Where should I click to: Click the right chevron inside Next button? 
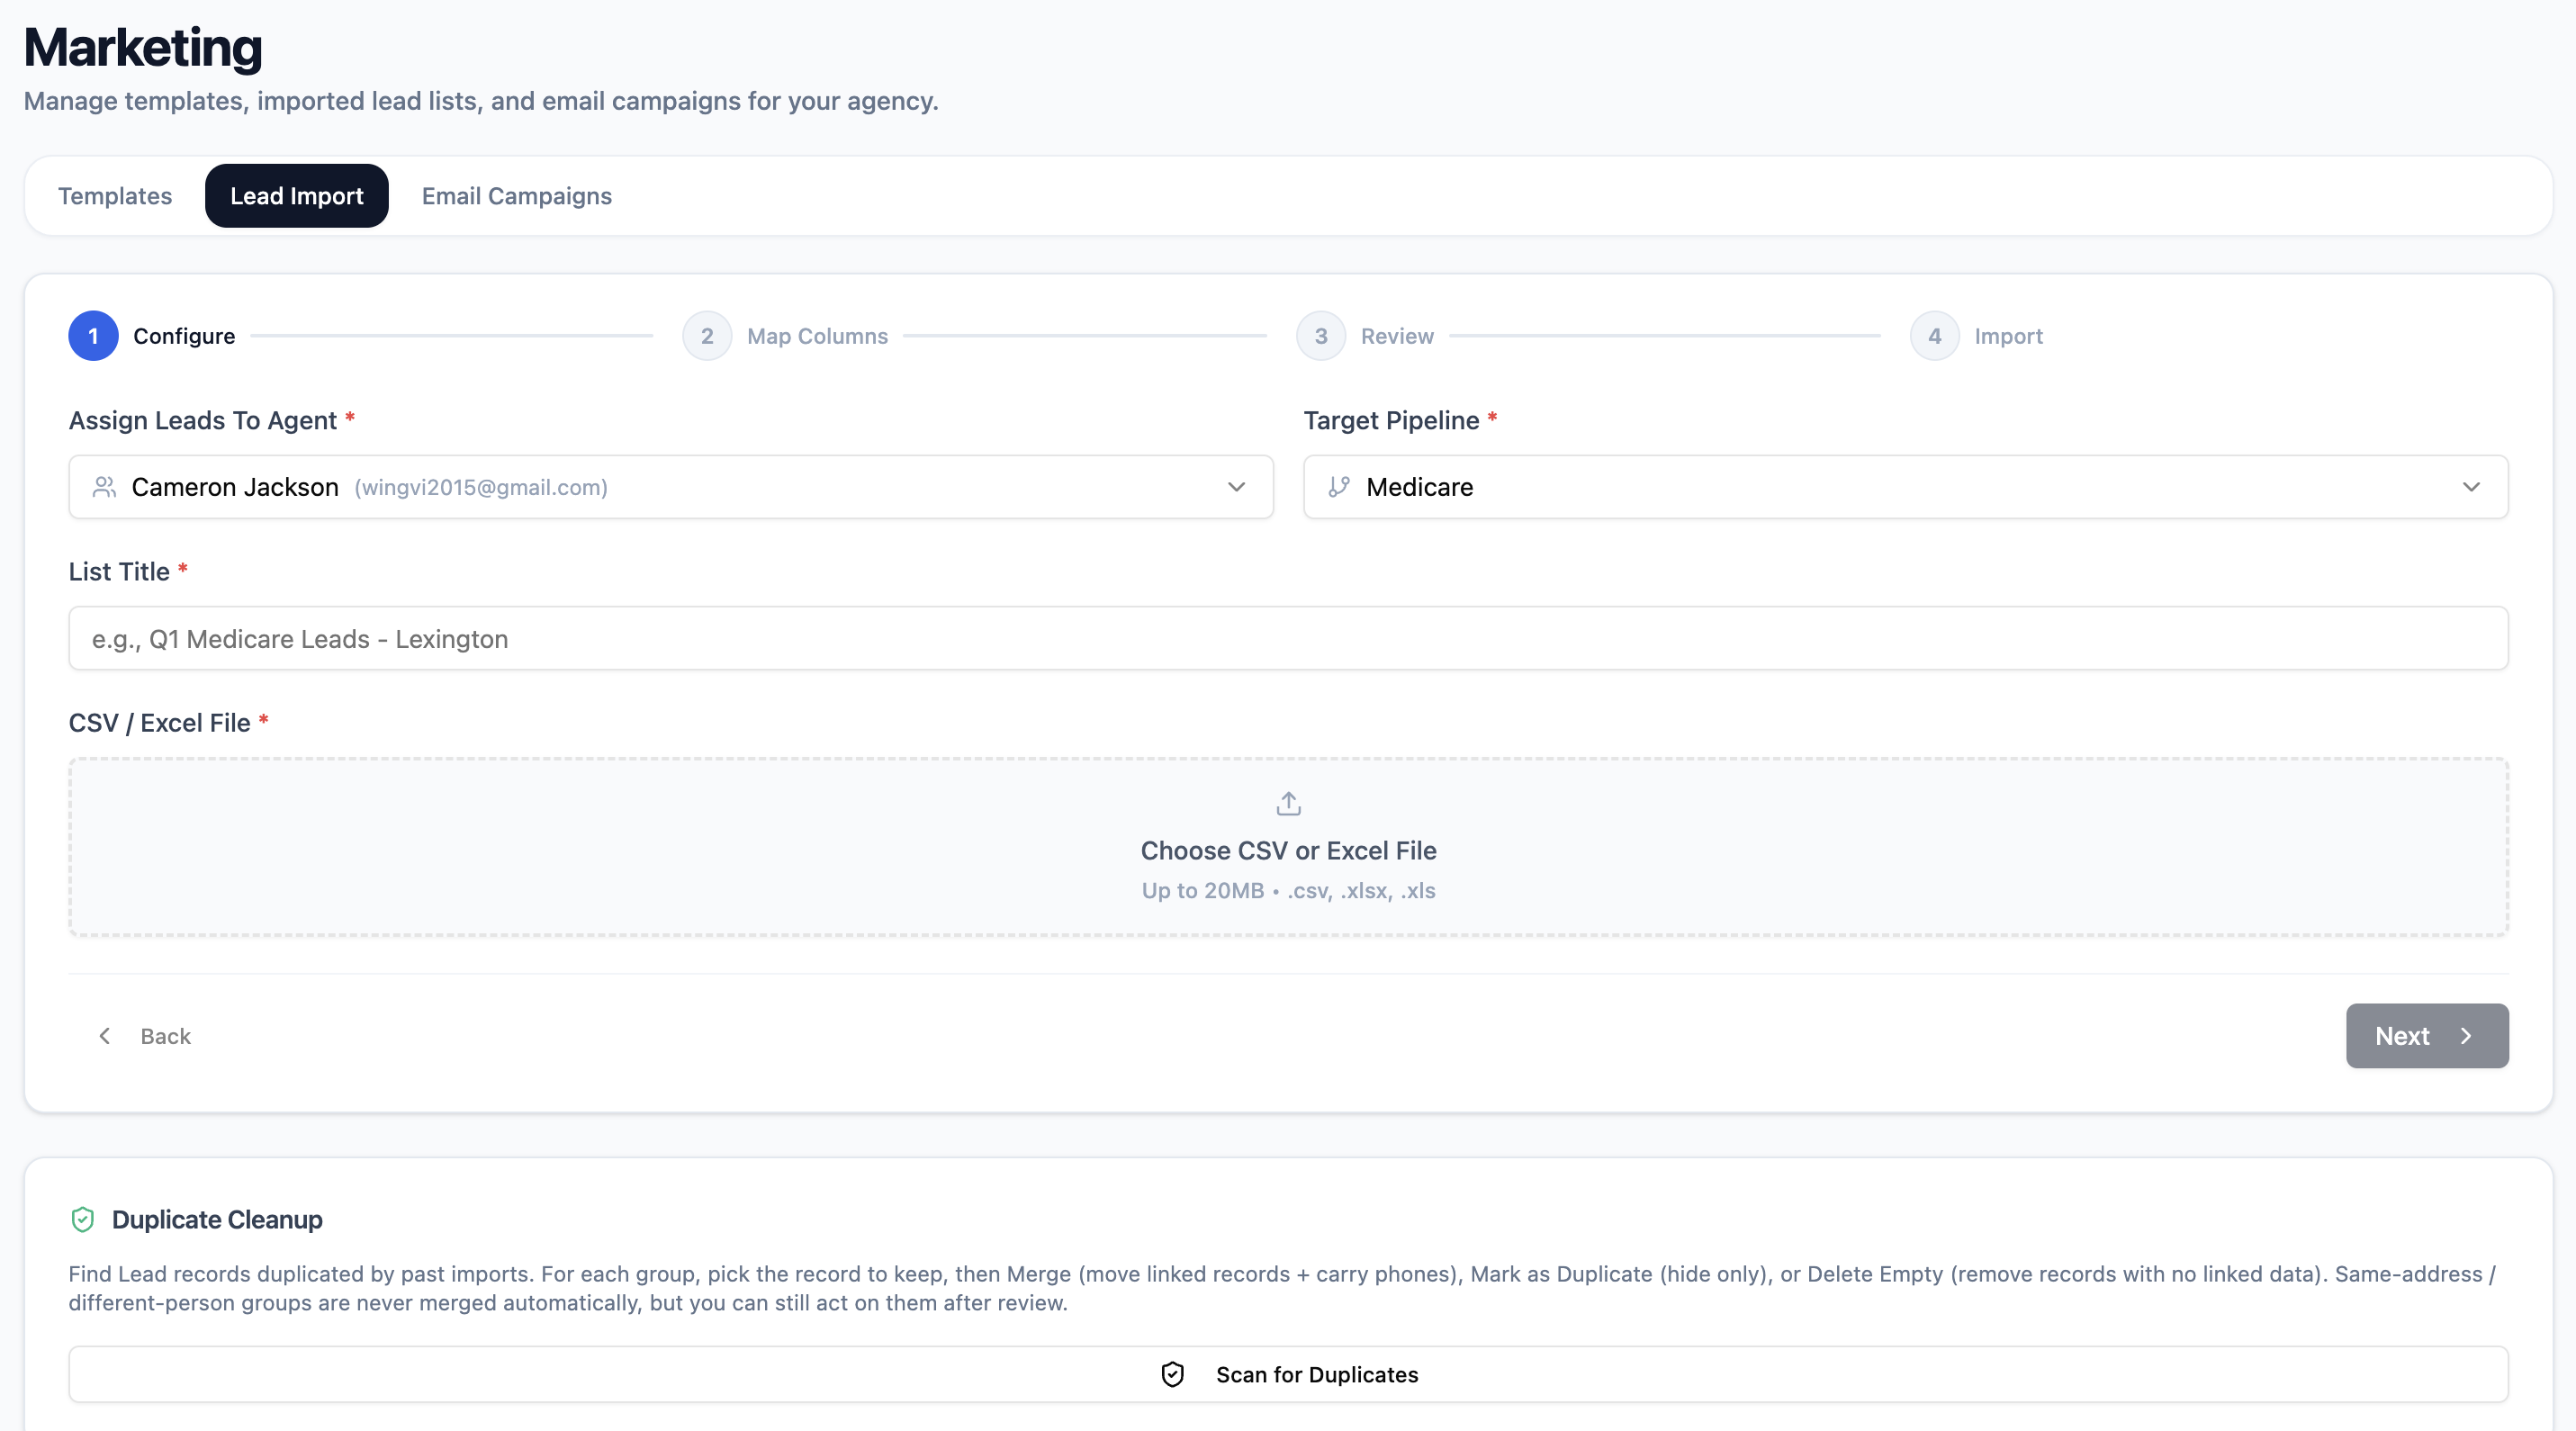(x=2466, y=1036)
